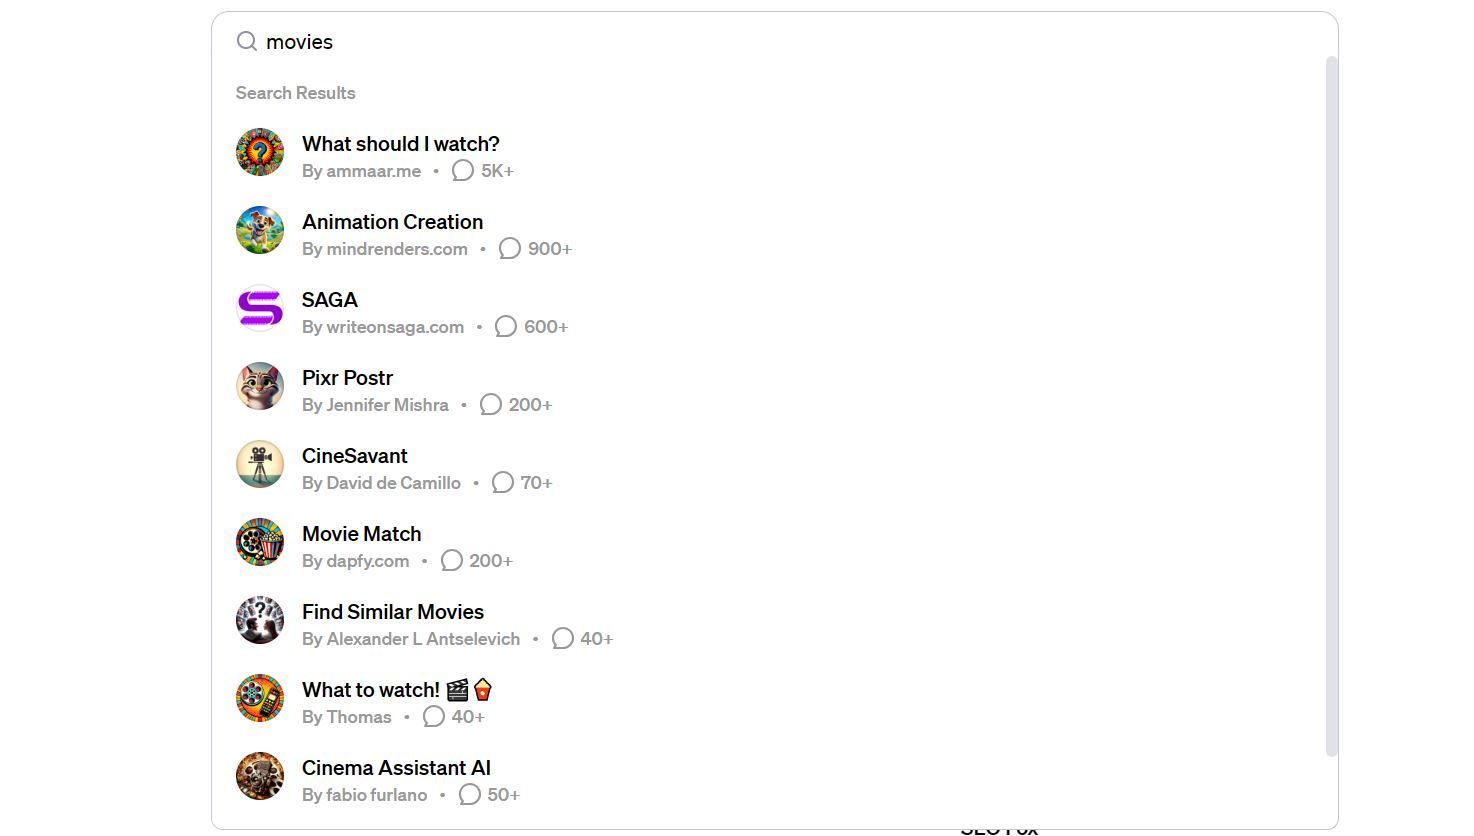Open the Movie Match result entry
This screenshot has height=836, width=1474.
pos(361,533)
